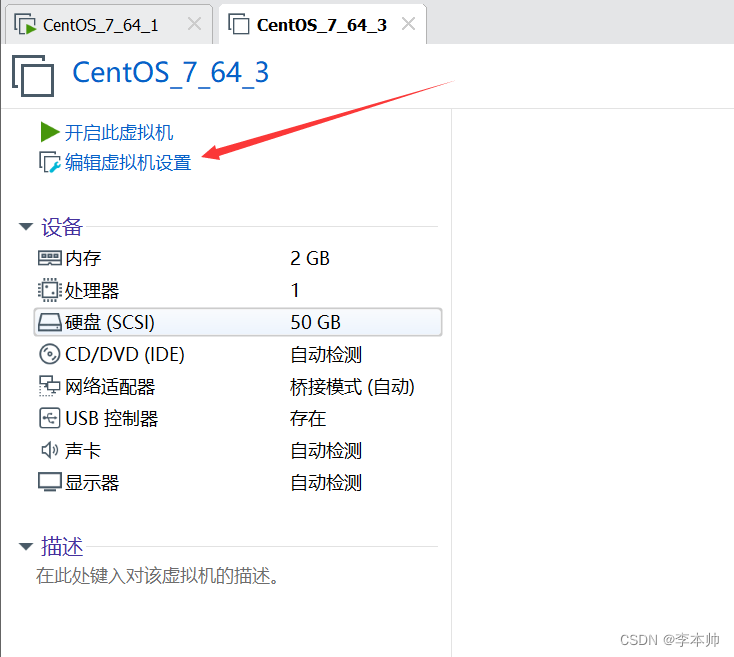Viewport: 734px width, 657px height.
Task: Select the 硬盘 (SCSI) device row
Action: (x=238, y=322)
